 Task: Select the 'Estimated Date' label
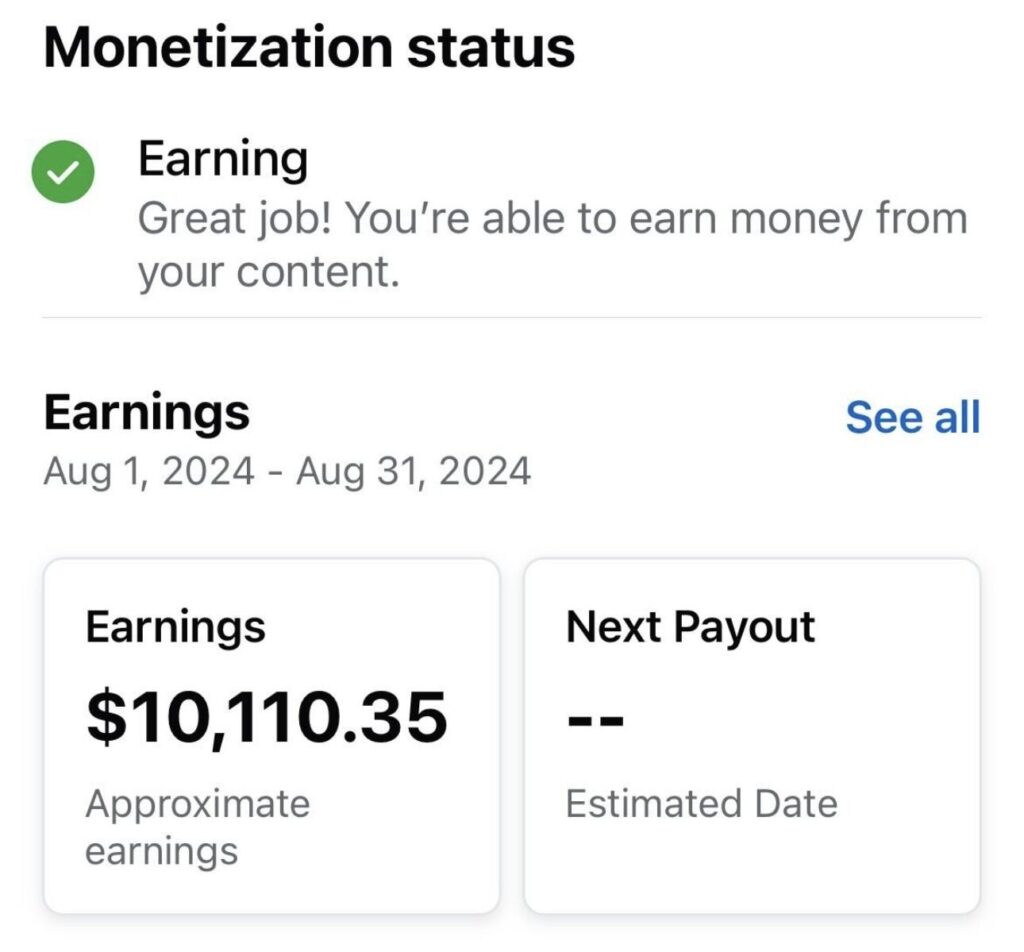point(701,803)
